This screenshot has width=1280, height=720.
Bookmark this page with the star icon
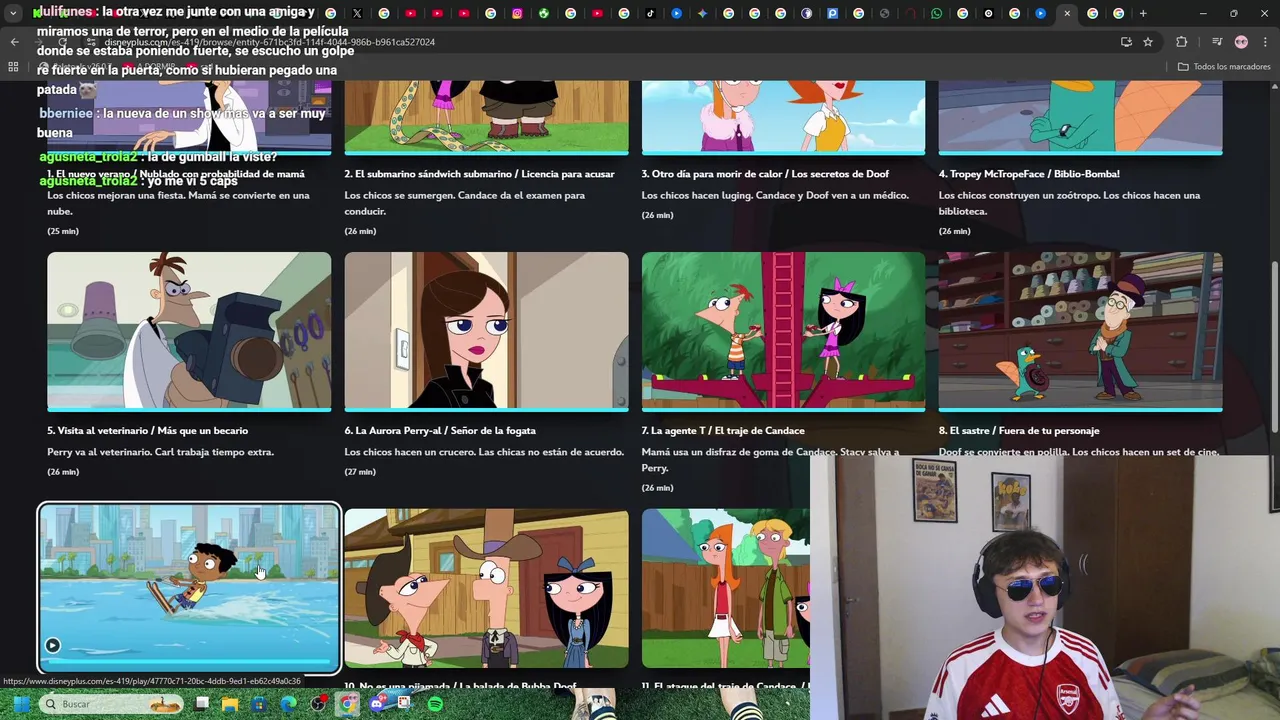click(1148, 42)
